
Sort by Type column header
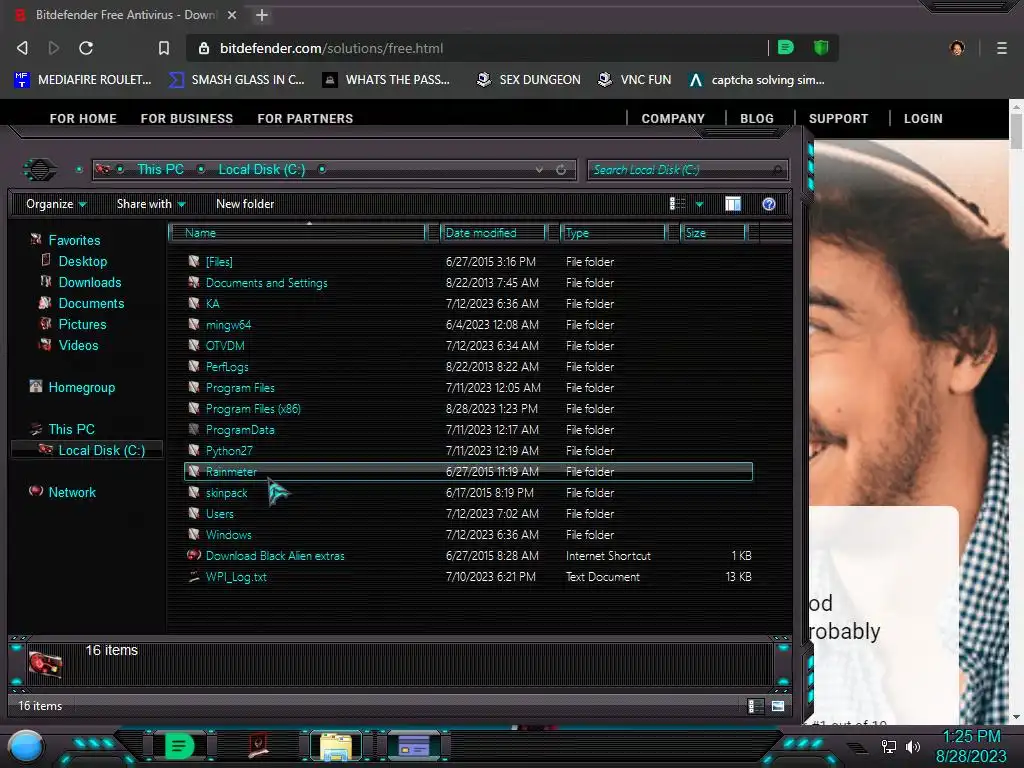[x=613, y=233]
